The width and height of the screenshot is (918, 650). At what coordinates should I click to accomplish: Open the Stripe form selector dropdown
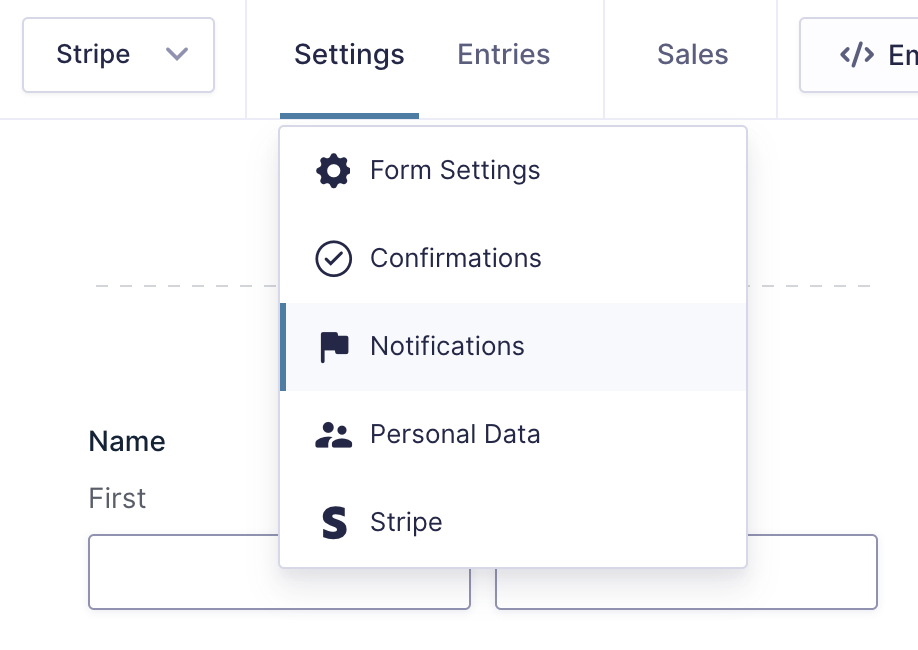[118, 55]
